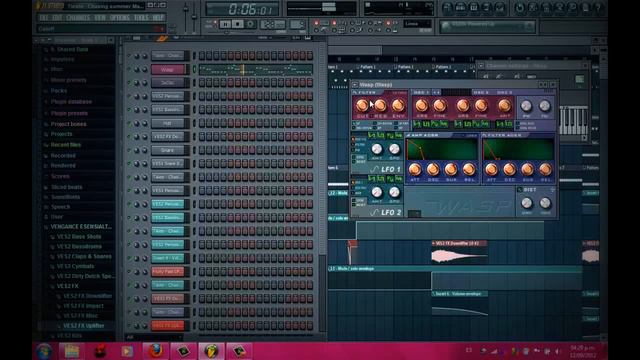Click the FL Studio fruit taskbar icon
This screenshot has width=640, height=360.
(211, 351)
